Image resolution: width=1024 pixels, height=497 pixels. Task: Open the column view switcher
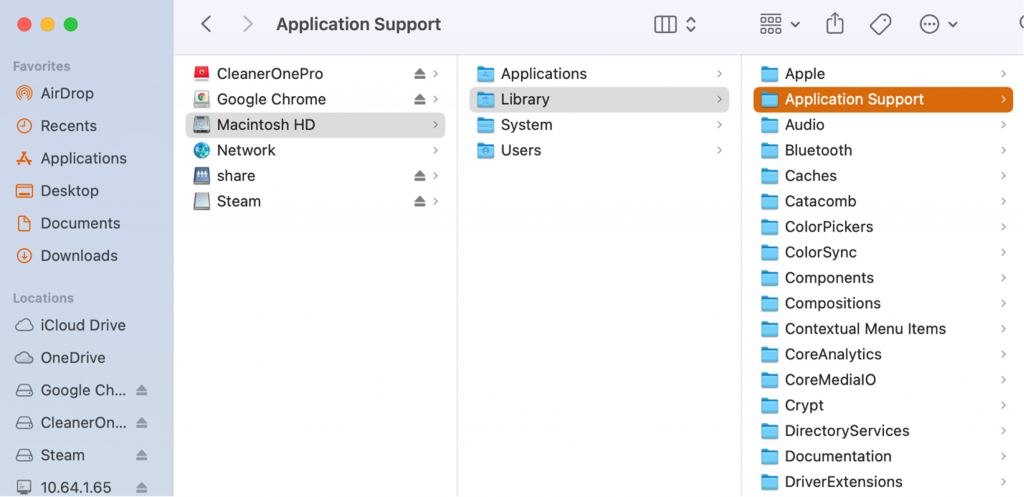tap(675, 24)
